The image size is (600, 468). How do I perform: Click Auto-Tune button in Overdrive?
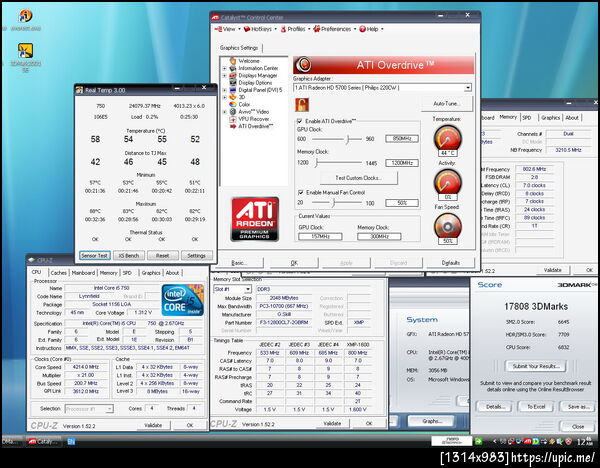pos(447,104)
